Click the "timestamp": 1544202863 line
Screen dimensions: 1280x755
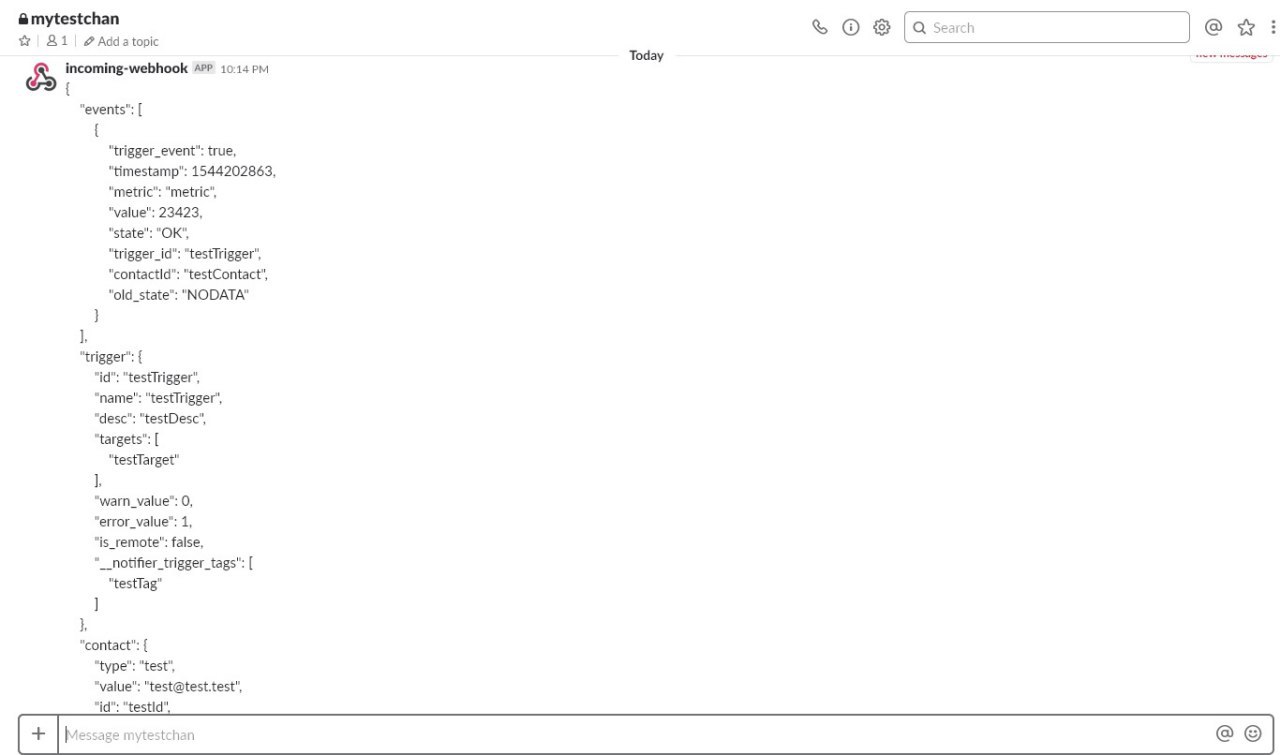click(x=192, y=171)
